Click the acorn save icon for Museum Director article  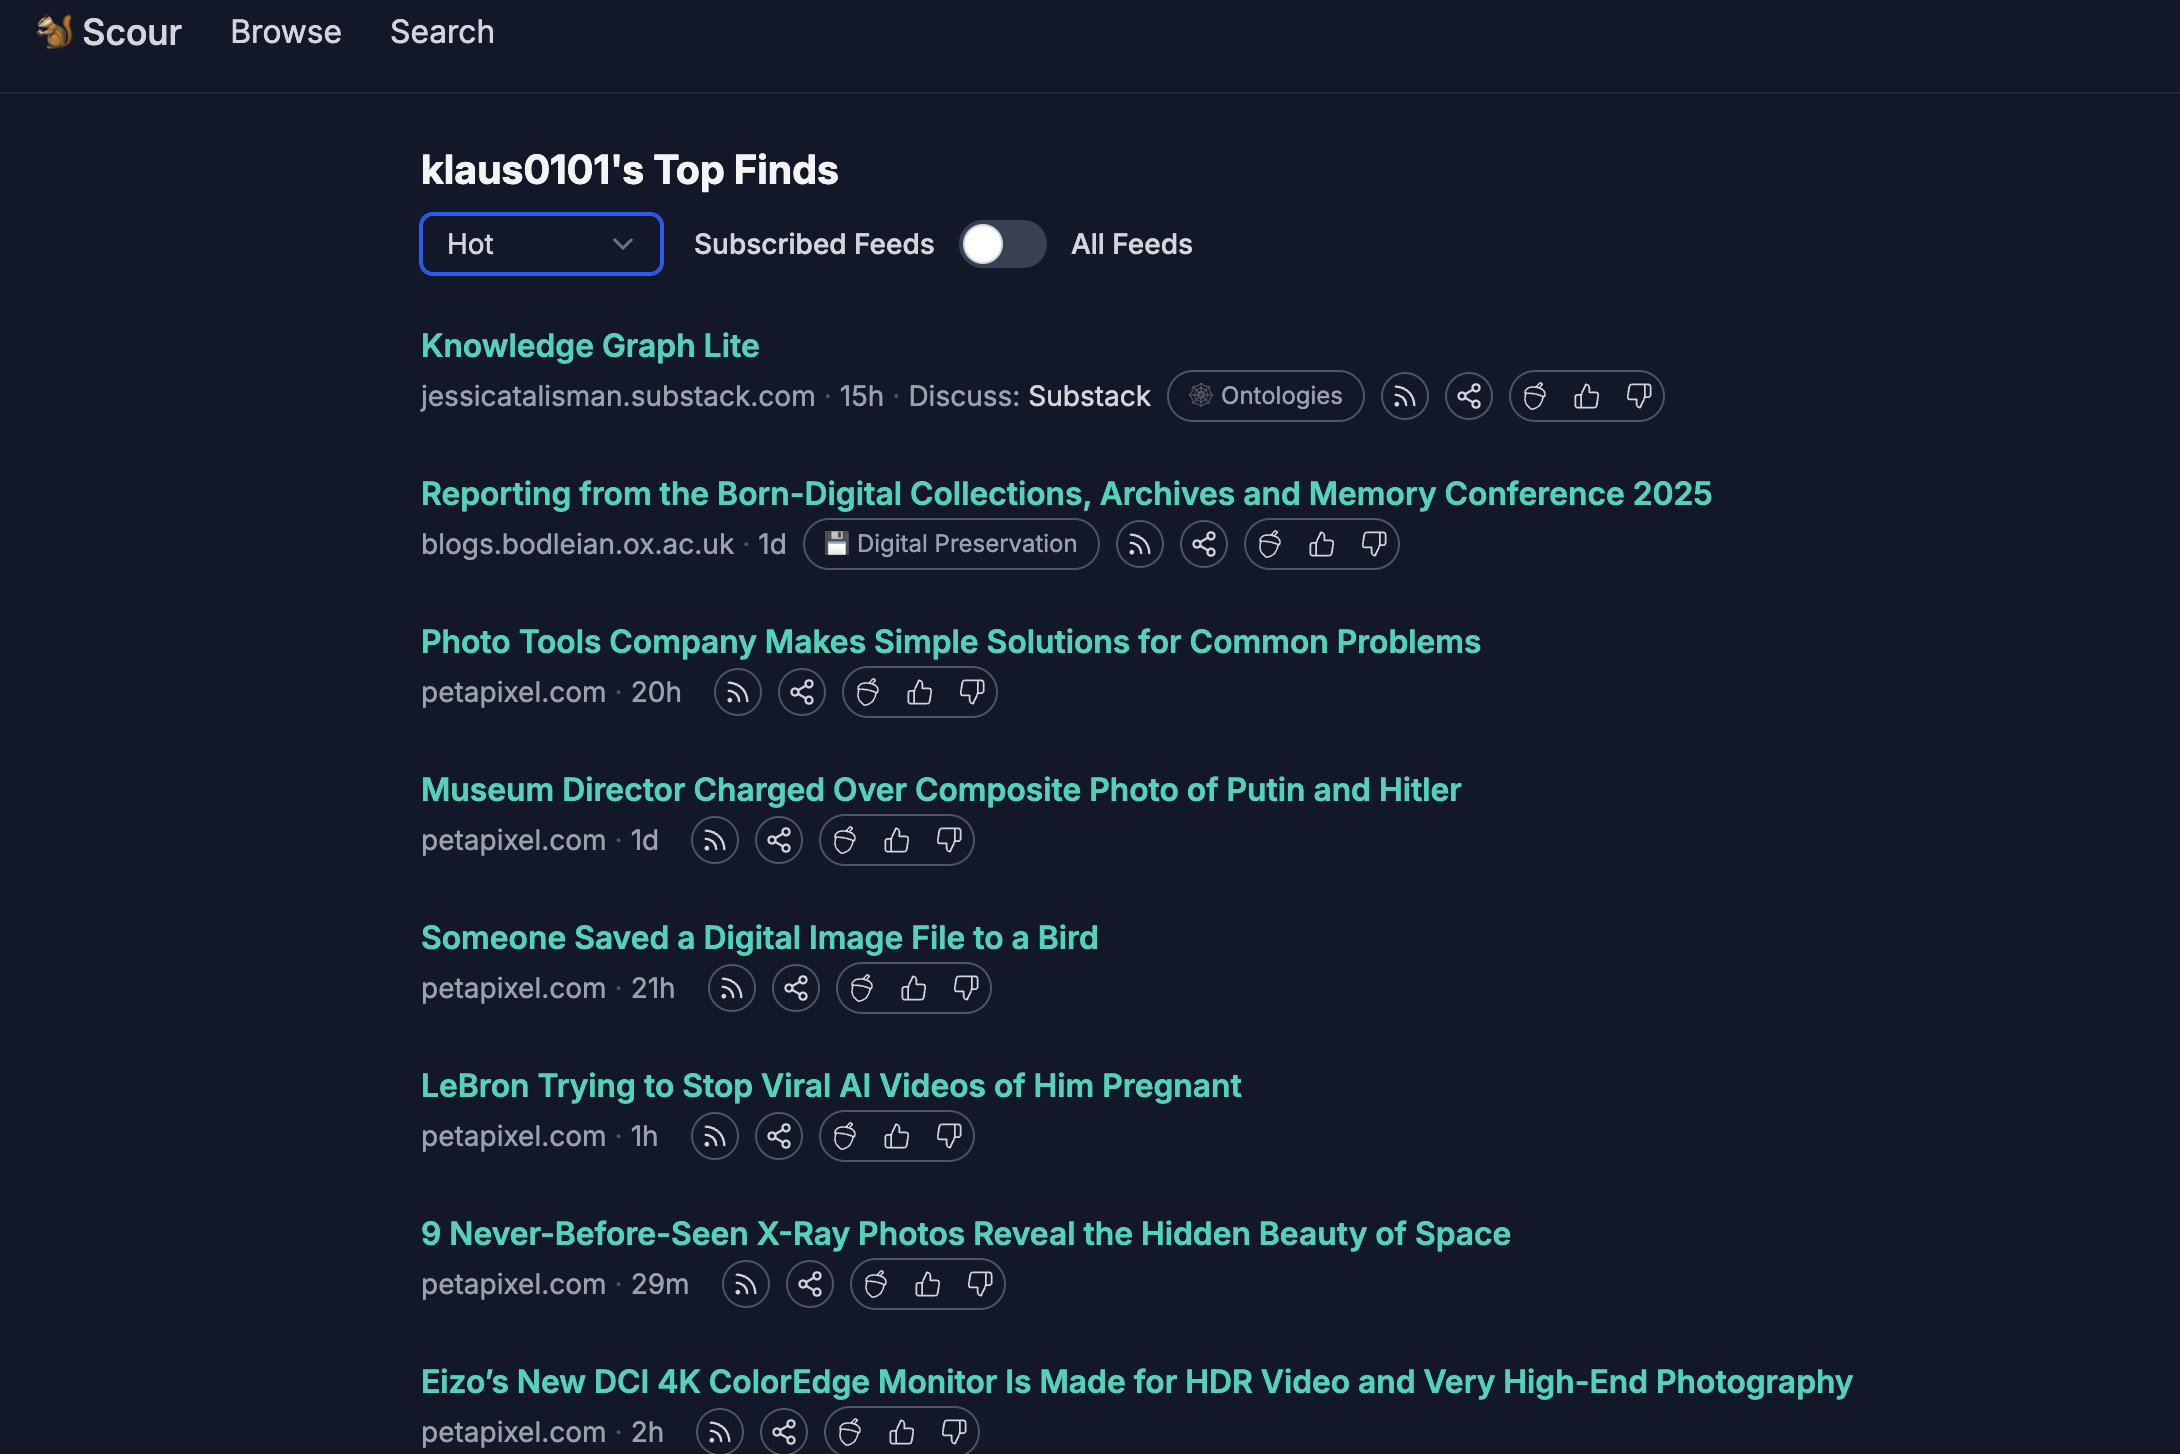coord(845,840)
